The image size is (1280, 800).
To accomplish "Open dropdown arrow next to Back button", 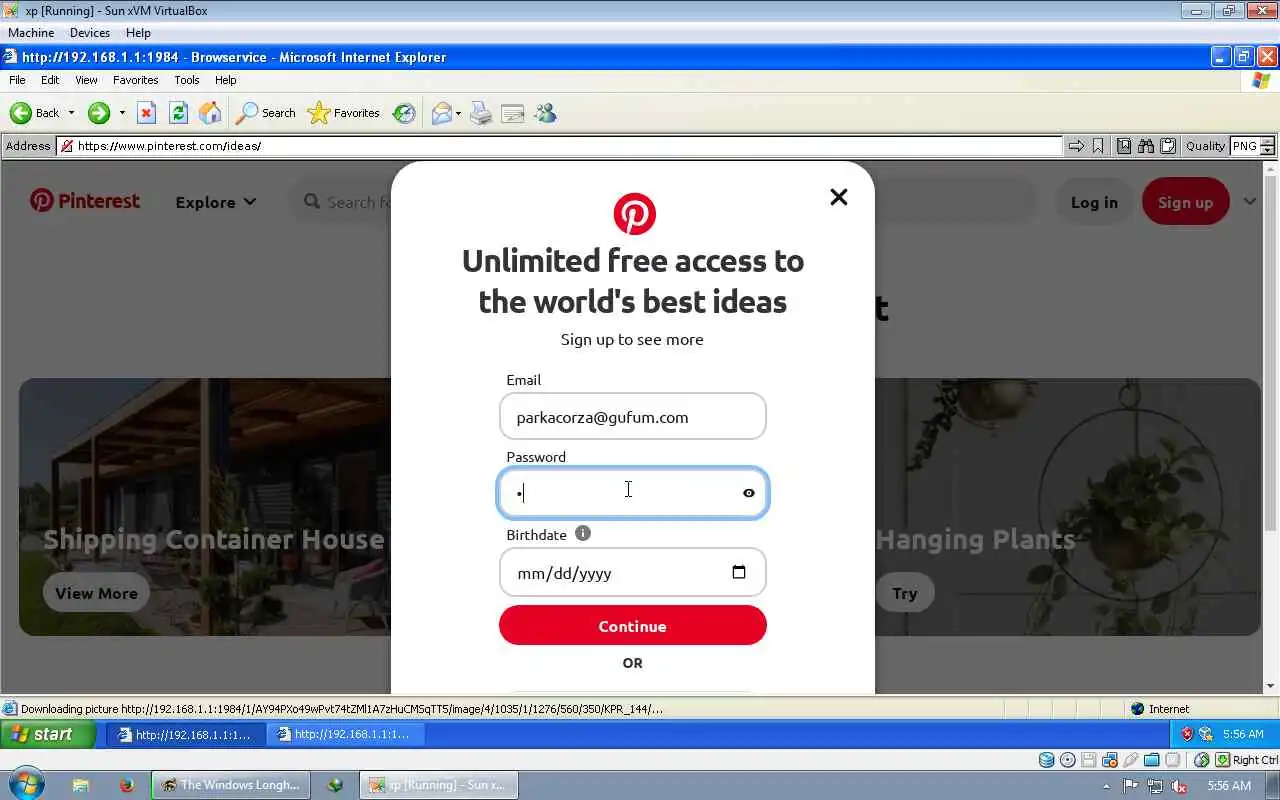I will pyautogui.click(x=71, y=113).
